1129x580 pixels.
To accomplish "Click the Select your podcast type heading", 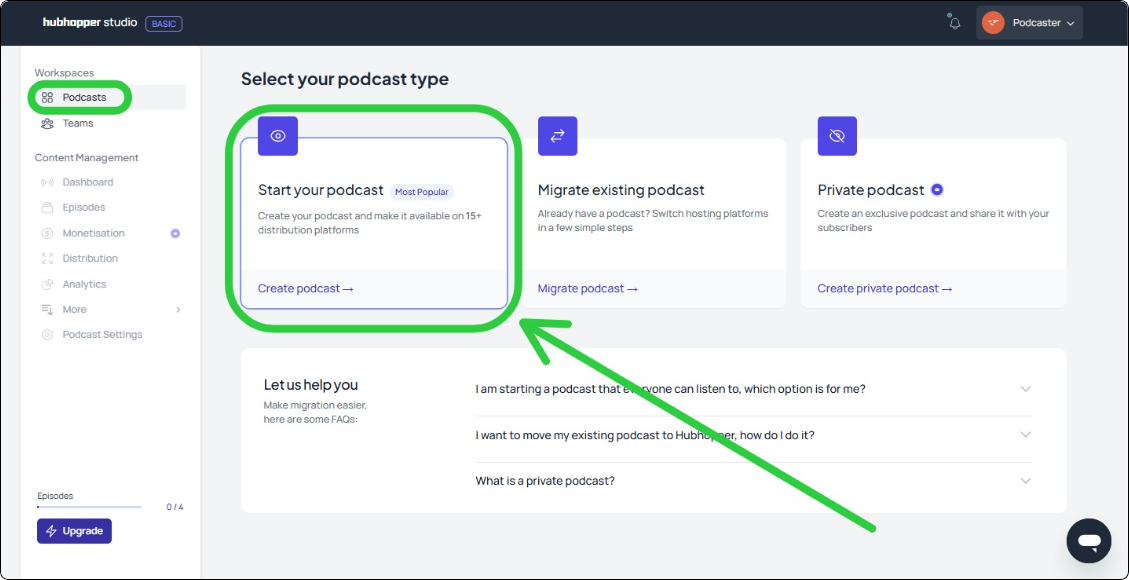I will (345, 79).
